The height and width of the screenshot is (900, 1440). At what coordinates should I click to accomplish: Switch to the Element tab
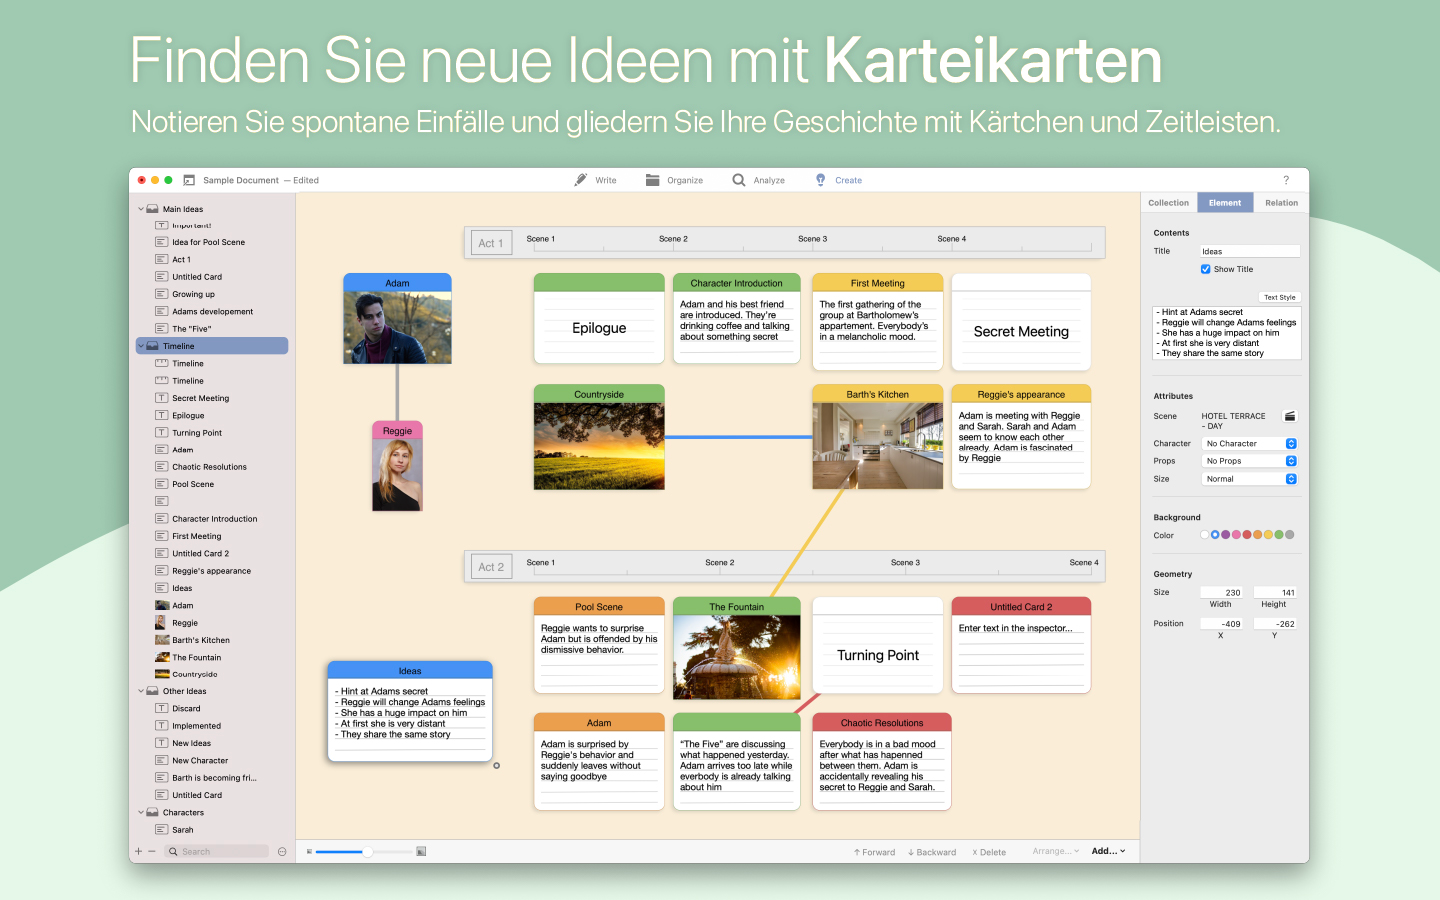coord(1224,202)
